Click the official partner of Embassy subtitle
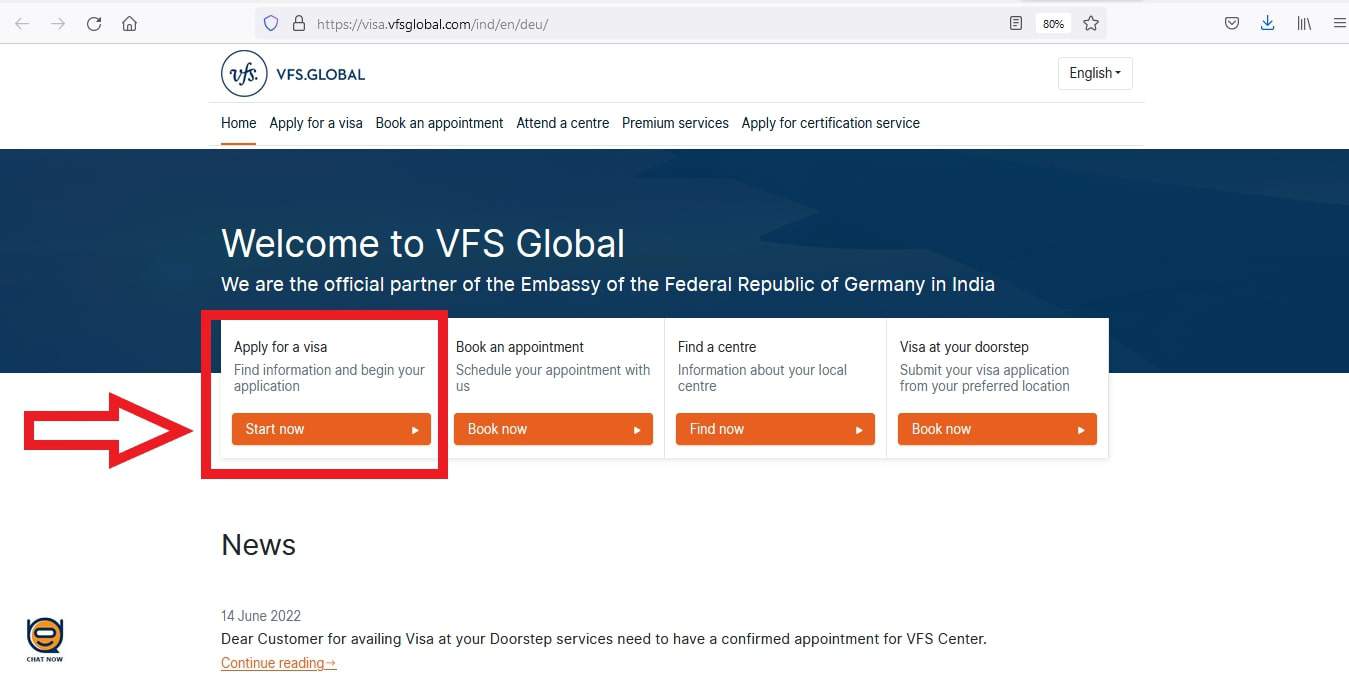 point(608,284)
